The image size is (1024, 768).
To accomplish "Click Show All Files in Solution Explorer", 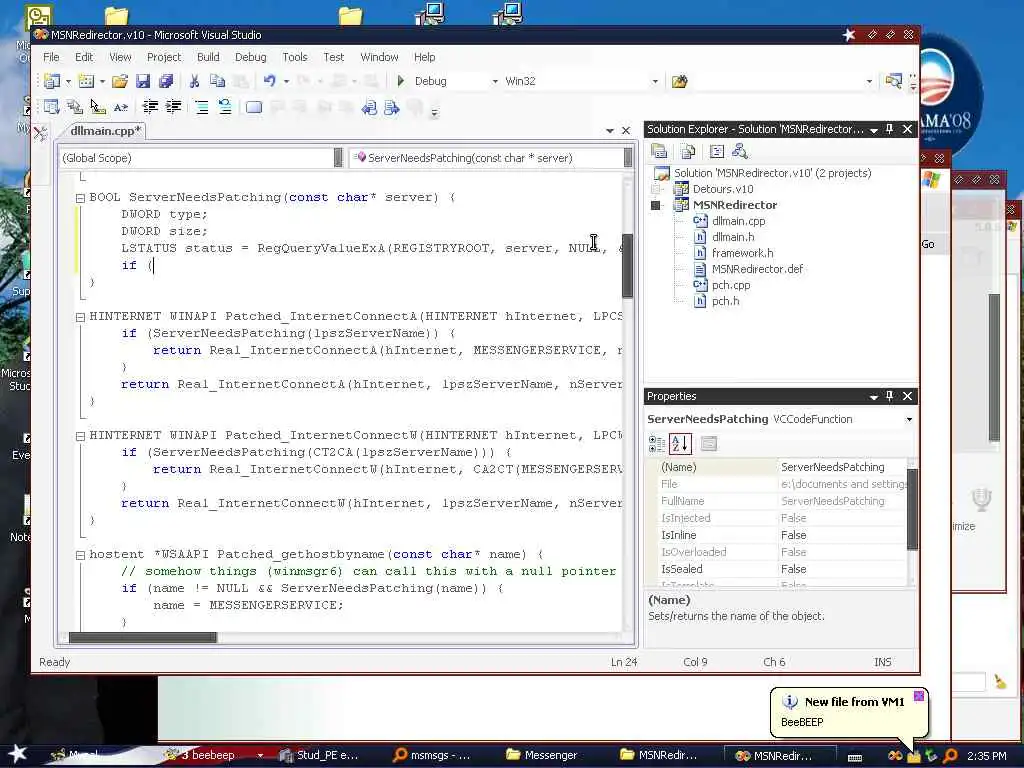I will pos(688,152).
